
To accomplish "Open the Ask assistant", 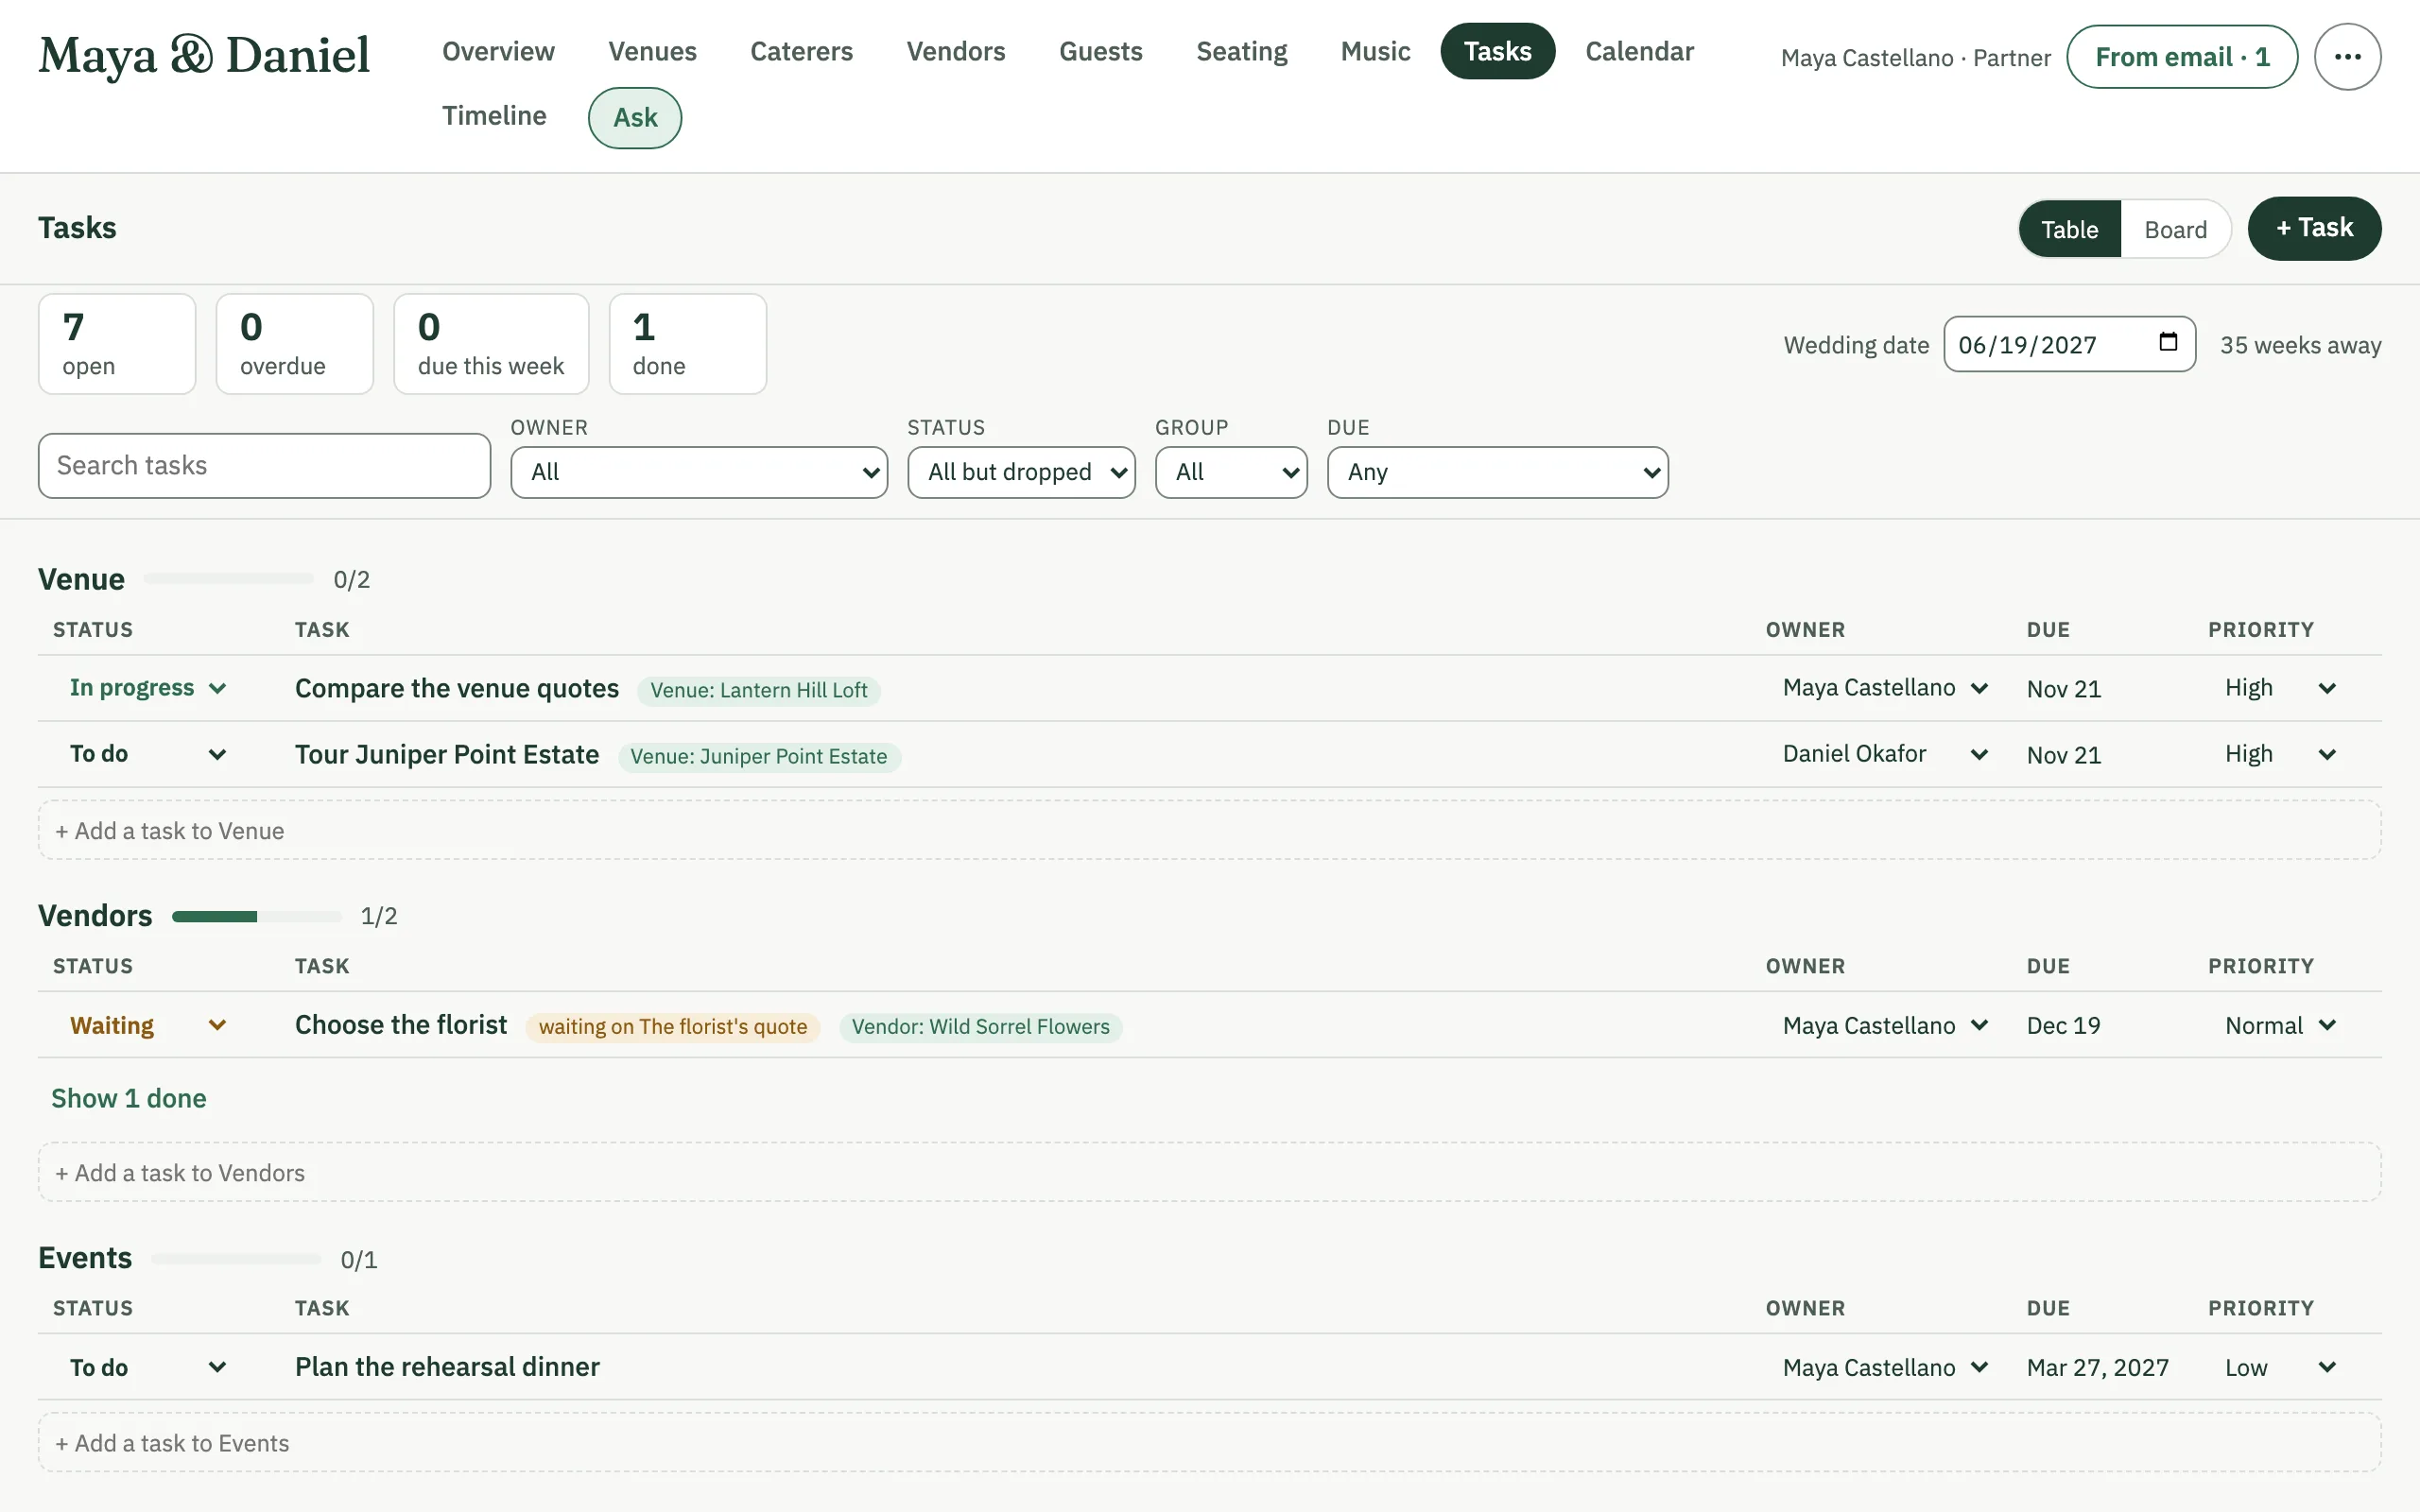I will (x=635, y=118).
